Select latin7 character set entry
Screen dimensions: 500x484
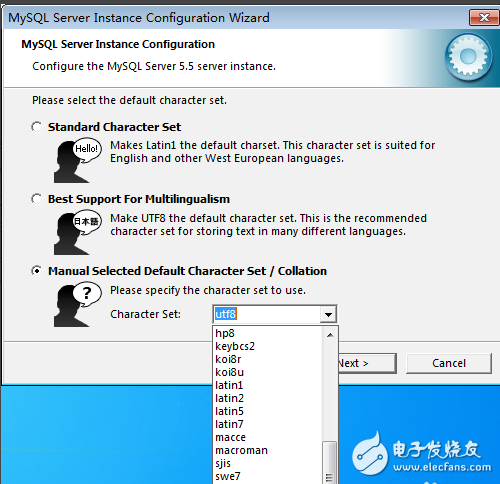point(268,424)
